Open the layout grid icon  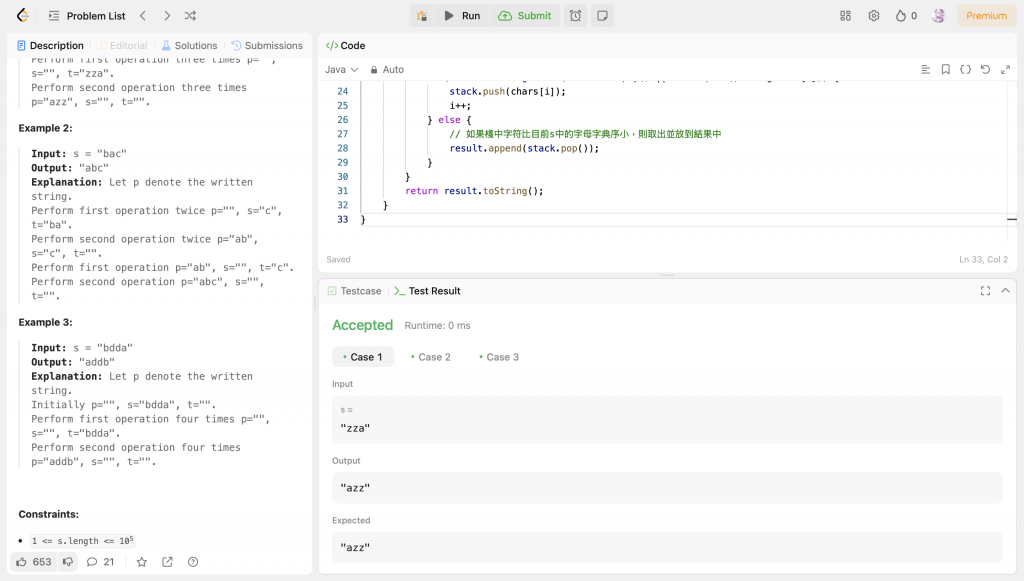click(845, 16)
